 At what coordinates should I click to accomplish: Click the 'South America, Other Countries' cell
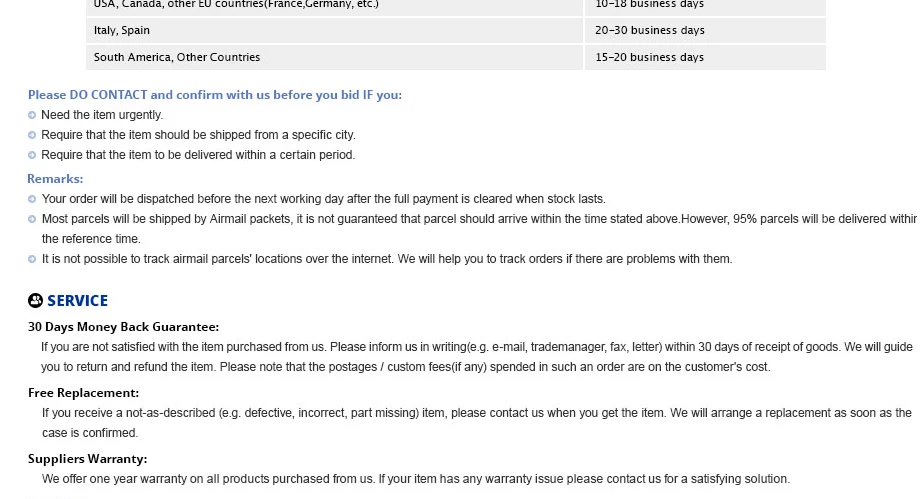pyautogui.click(x=334, y=58)
